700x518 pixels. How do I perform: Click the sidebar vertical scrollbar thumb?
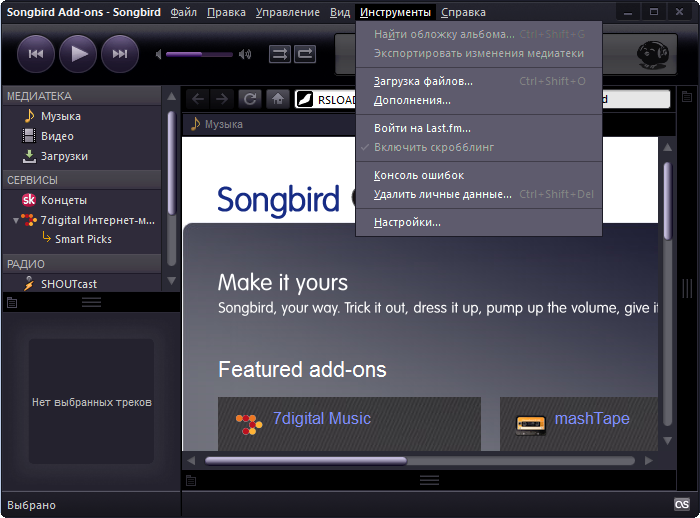coord(171,163)
